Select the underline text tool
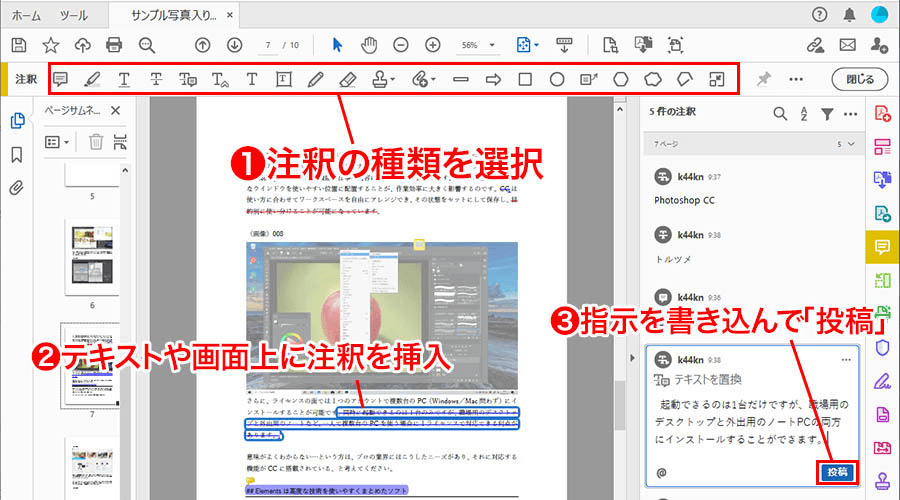The height and width of the screenshot is (500, 900). pos(124,79)
